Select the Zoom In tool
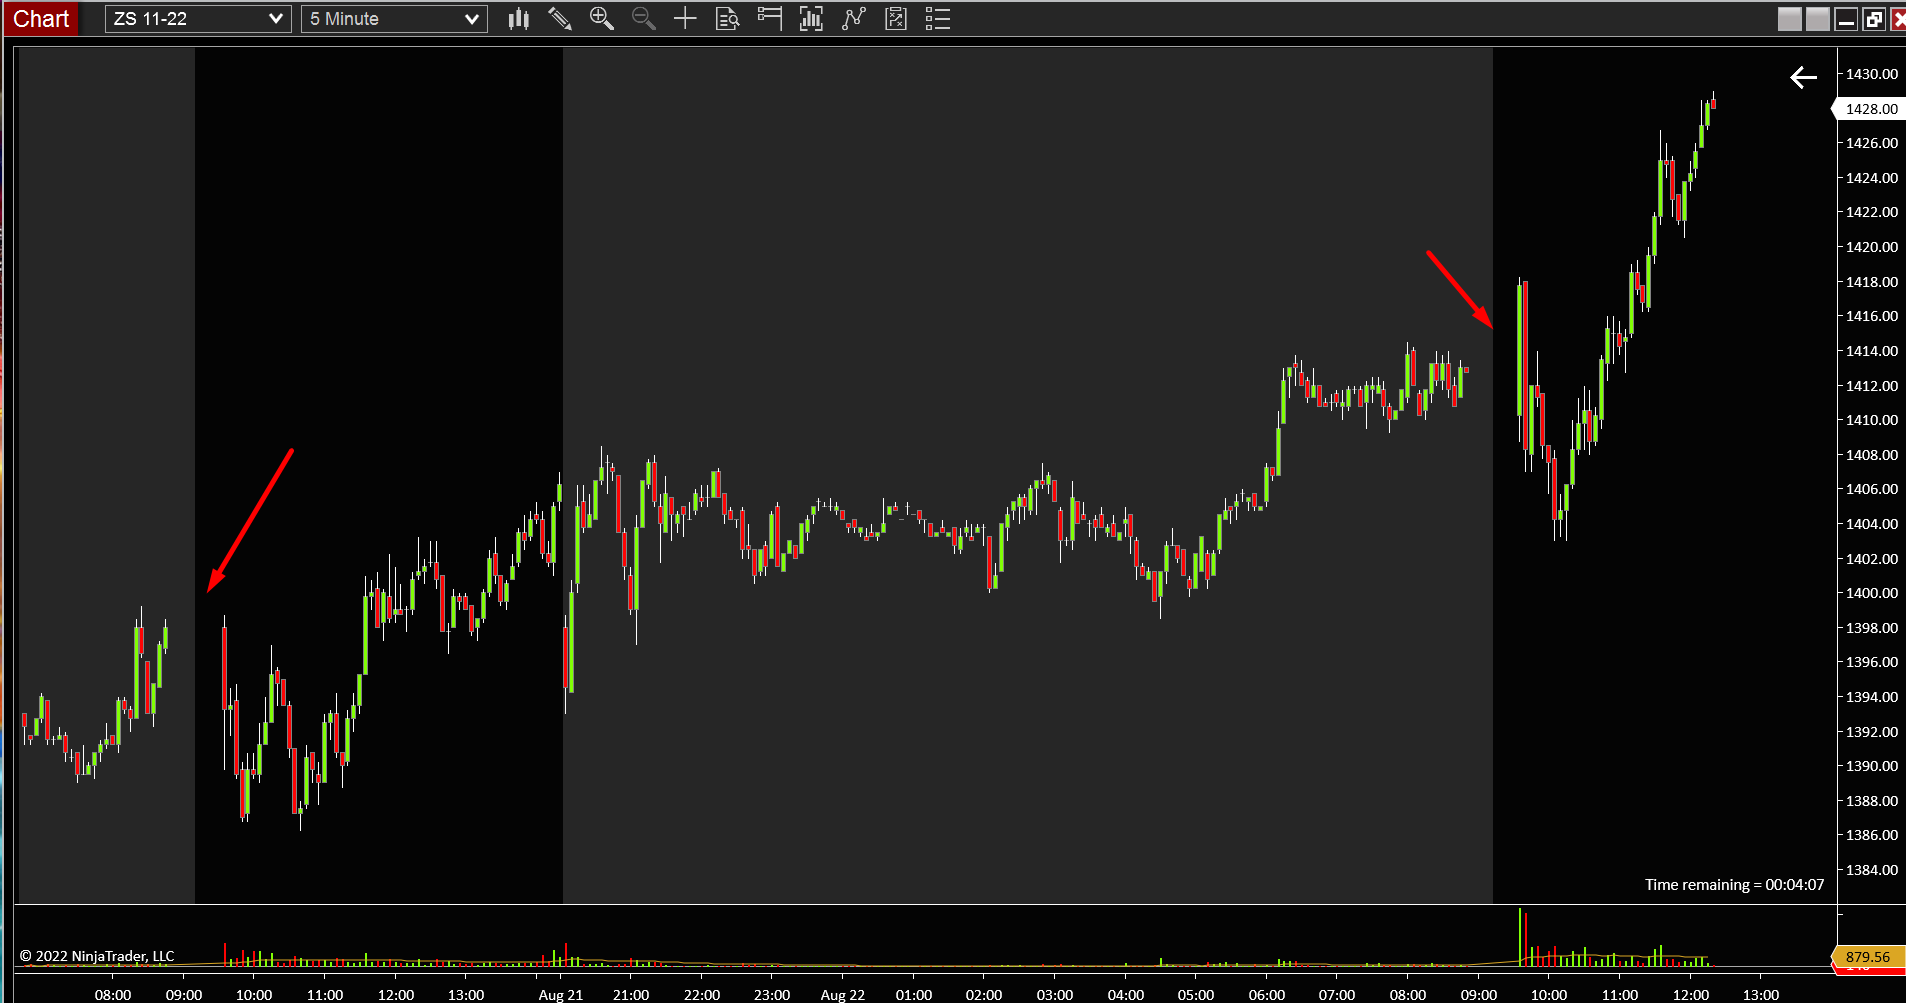Screen dimensions: 1906x1003 [x=602, y=18]
